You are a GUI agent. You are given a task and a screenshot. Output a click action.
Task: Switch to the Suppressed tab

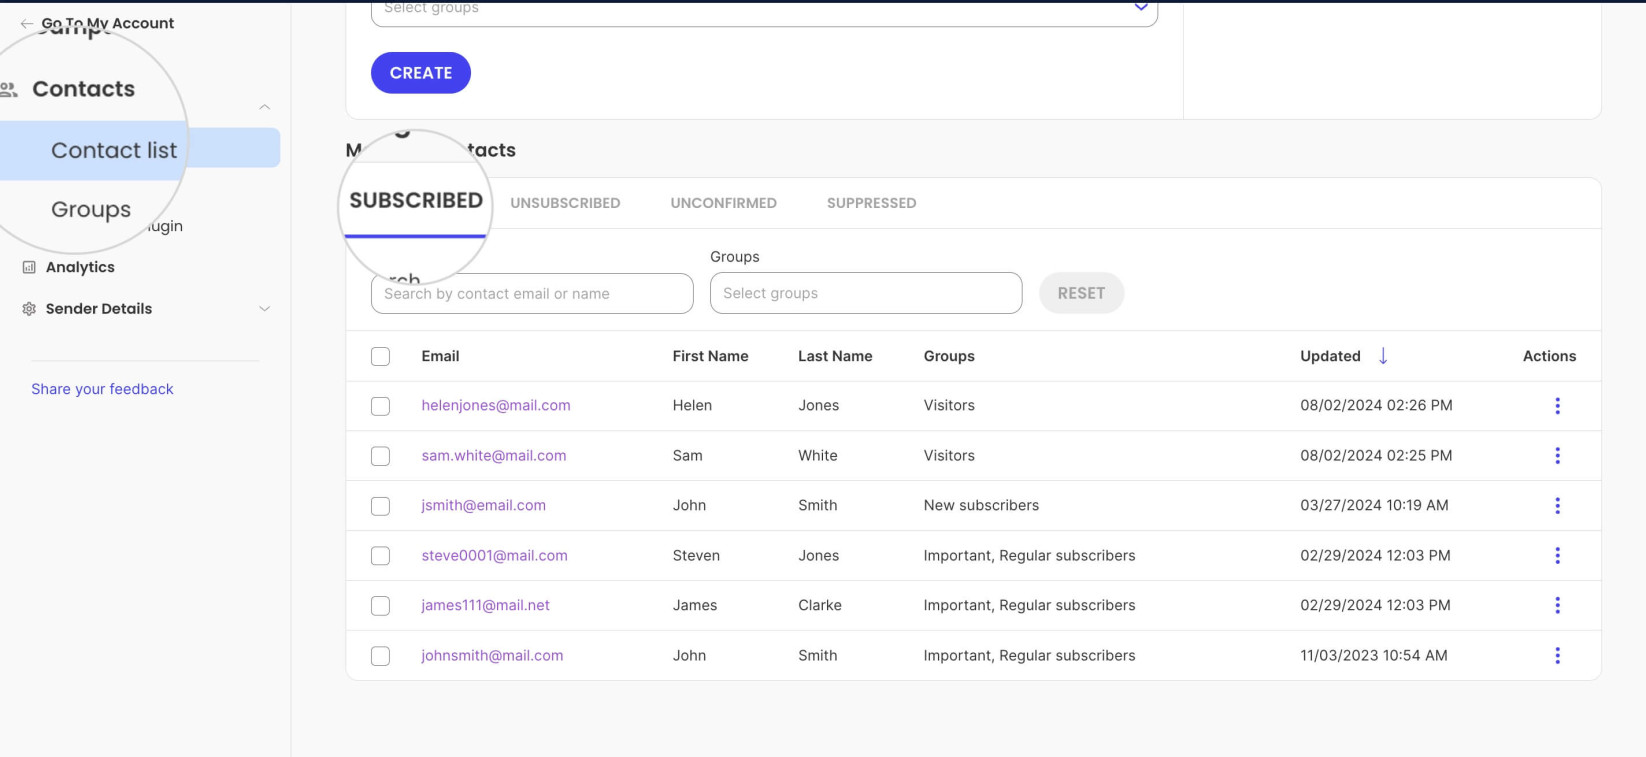tap(871, 203)
